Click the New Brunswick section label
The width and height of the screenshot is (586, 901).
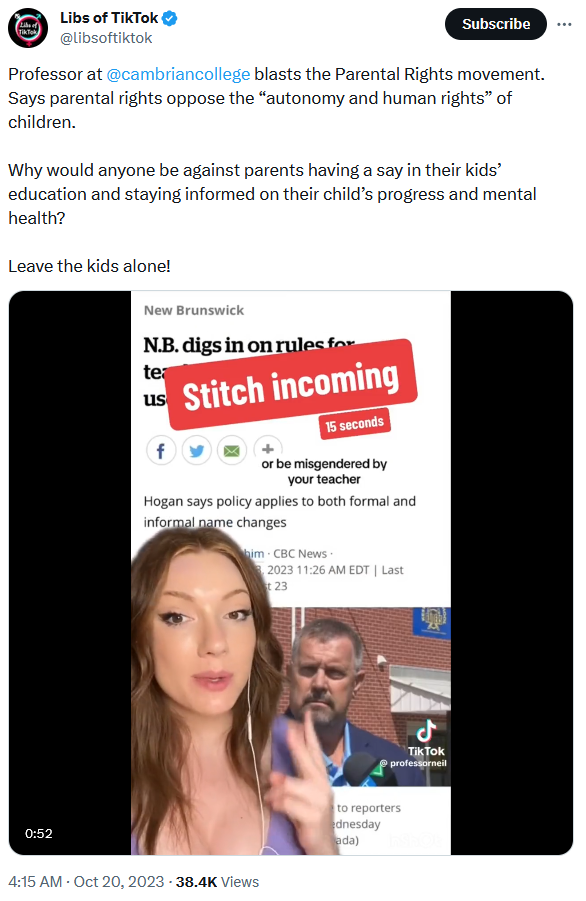click(x=194, y=310)
